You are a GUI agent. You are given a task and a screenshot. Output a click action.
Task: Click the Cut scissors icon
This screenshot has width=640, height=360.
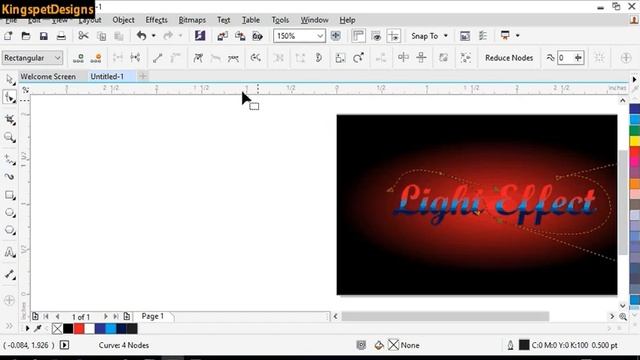tap(83, 36)
